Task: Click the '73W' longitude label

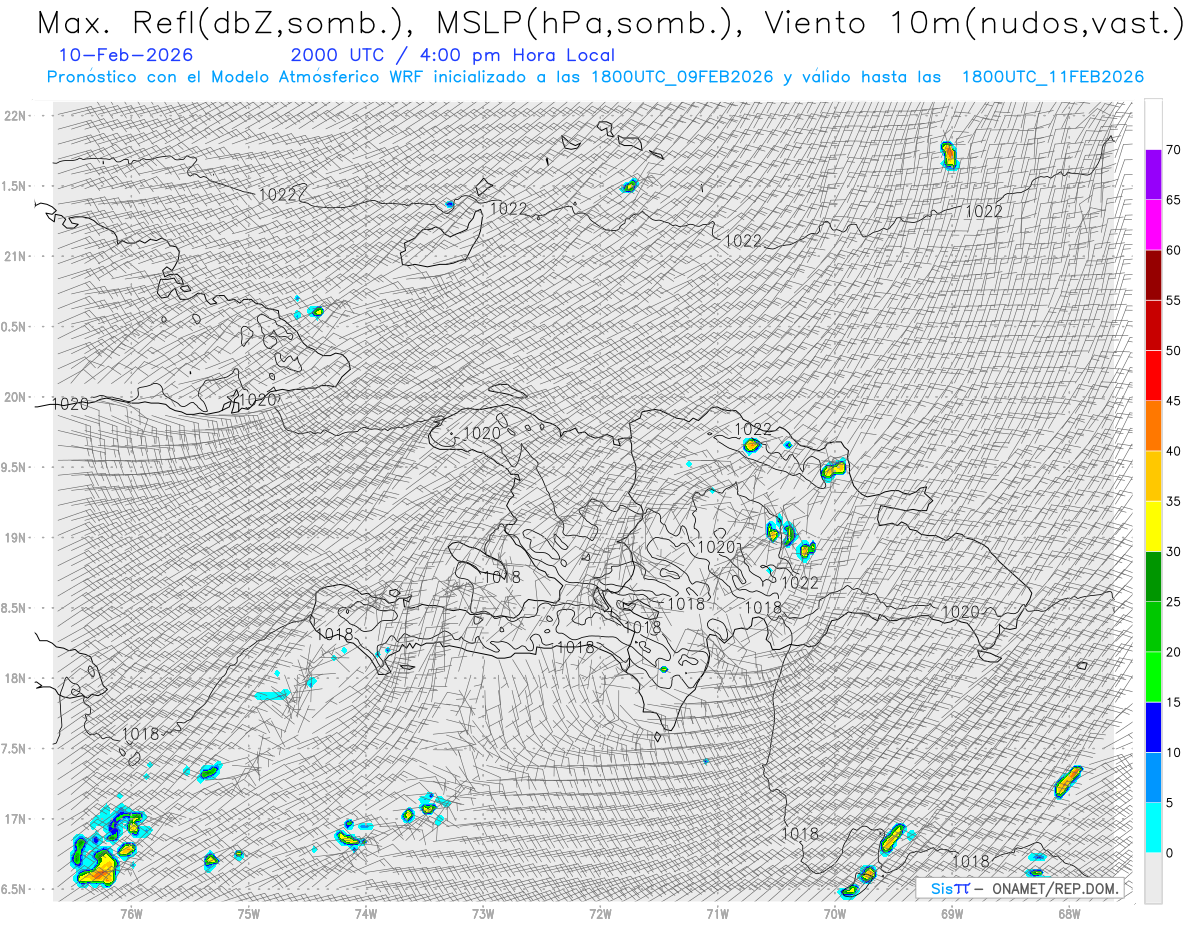Action: (483, 913)
